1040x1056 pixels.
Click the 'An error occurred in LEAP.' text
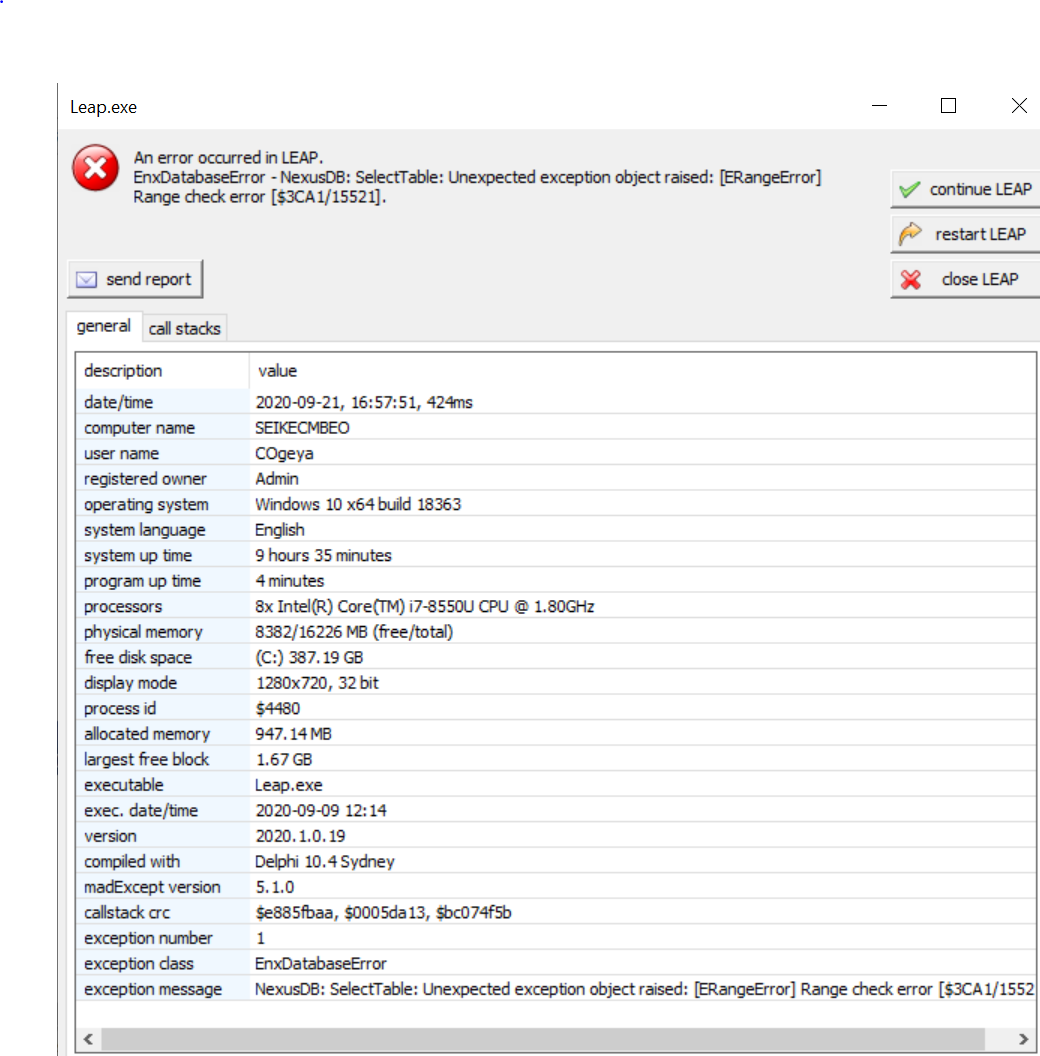pos(228,158)
